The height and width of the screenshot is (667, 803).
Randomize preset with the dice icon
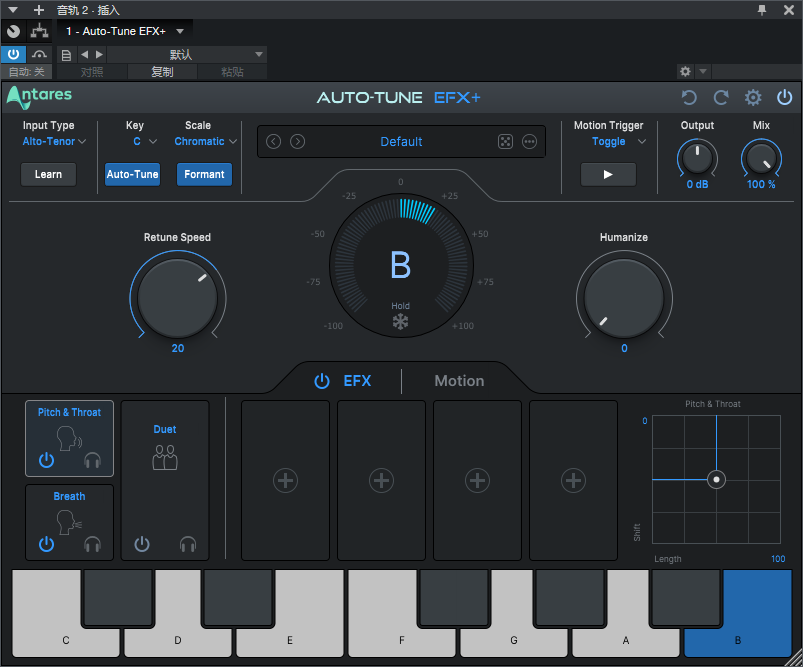505,141
